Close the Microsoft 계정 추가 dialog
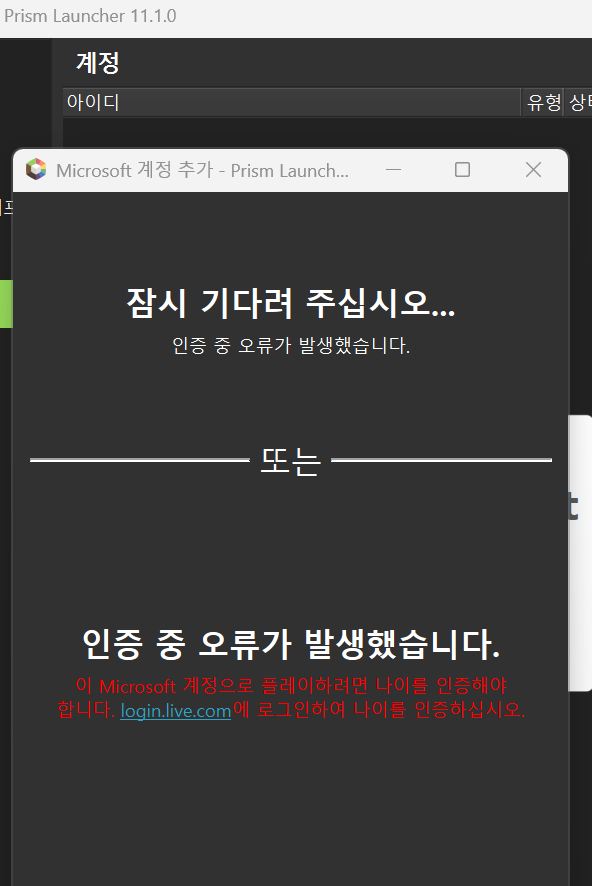Image resolution: width=592 pixels, height=886 pixels. coord(533,170)
